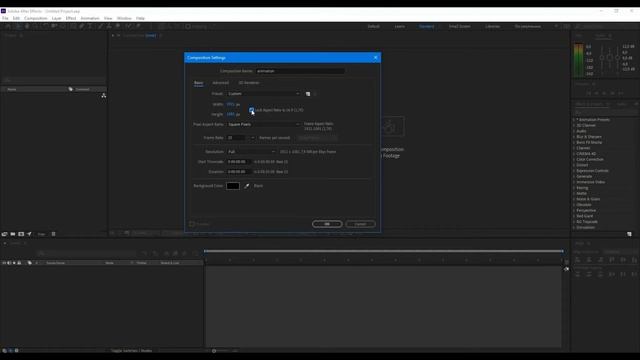This screenshot has width=640, height=360.
Task: Switch to the Learn workspace
Action: (400, 27)
